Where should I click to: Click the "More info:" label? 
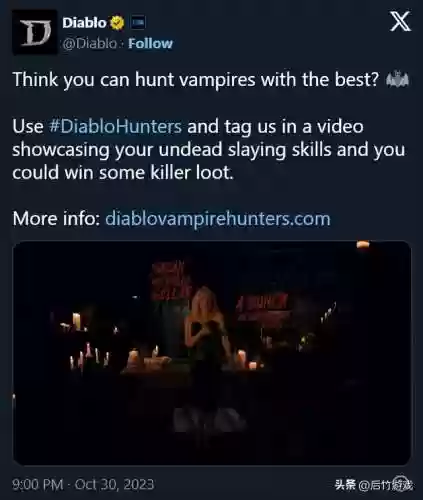56,219
